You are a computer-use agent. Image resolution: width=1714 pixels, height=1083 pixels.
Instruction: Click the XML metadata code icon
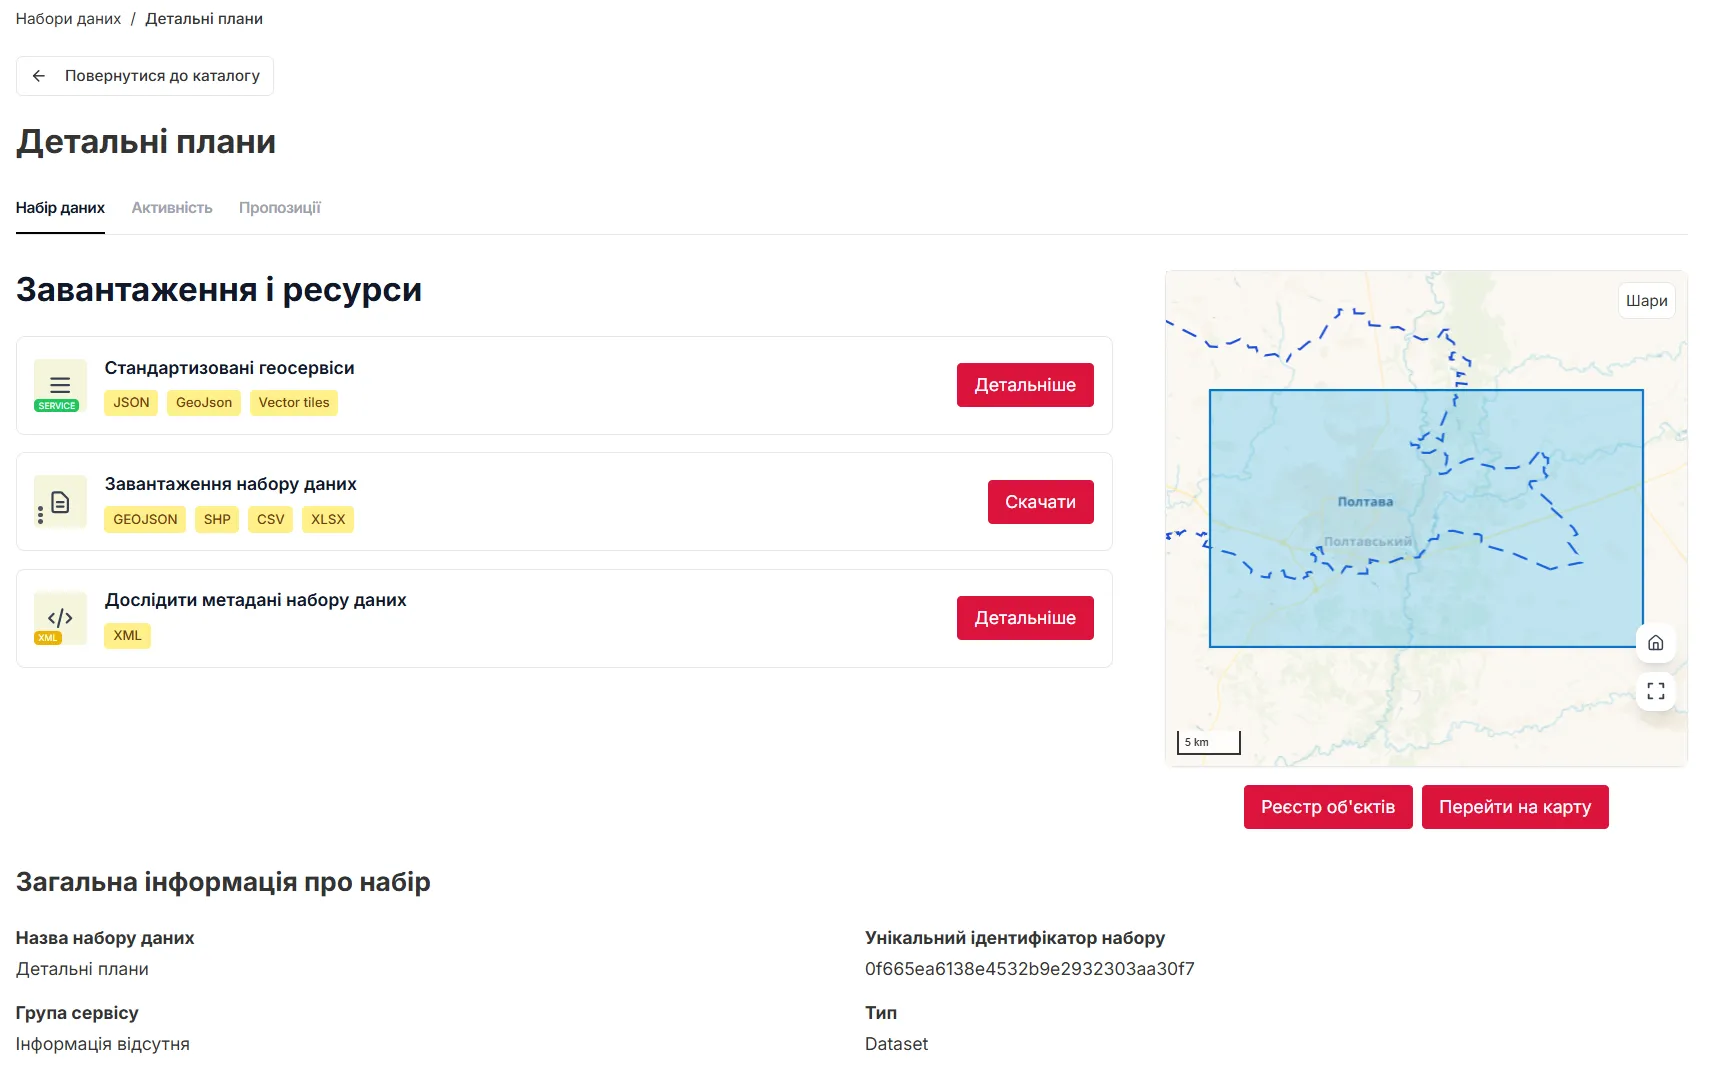tap(59, 619)
